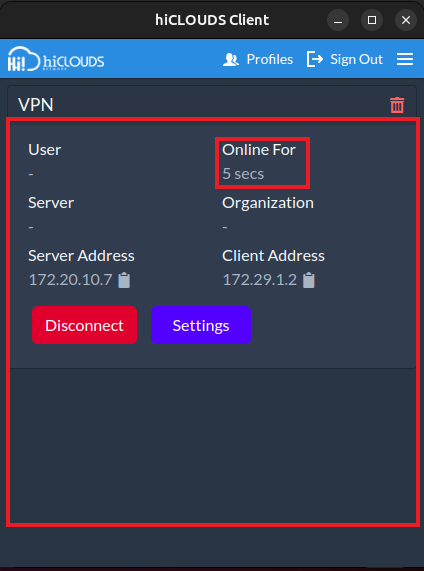Screen dimensions: 424x571
Task: Select the Client Address value text
Action: (x=260, y=280)
